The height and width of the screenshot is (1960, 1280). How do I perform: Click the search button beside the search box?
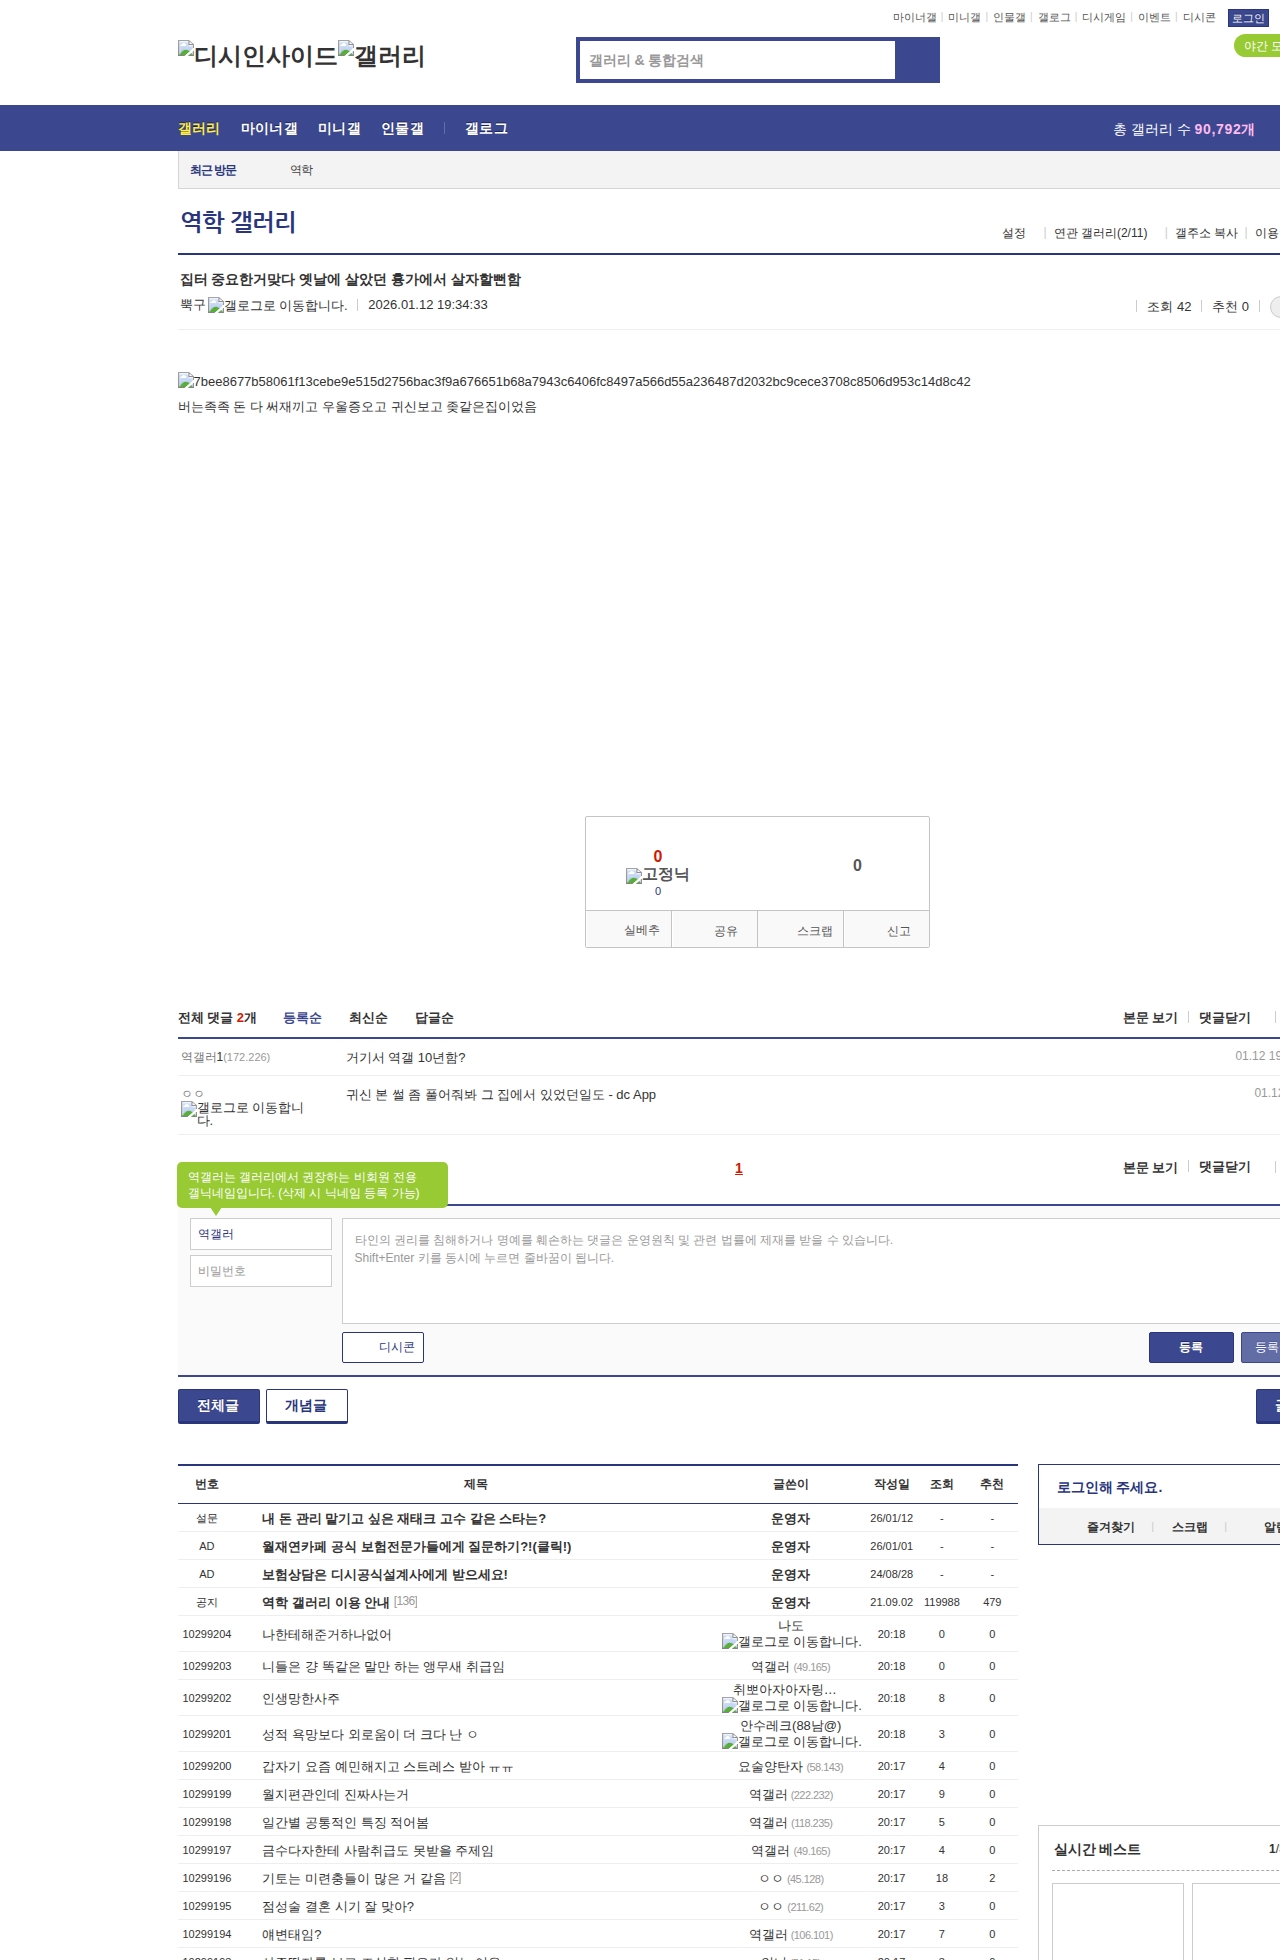click(x=917, y=60)
